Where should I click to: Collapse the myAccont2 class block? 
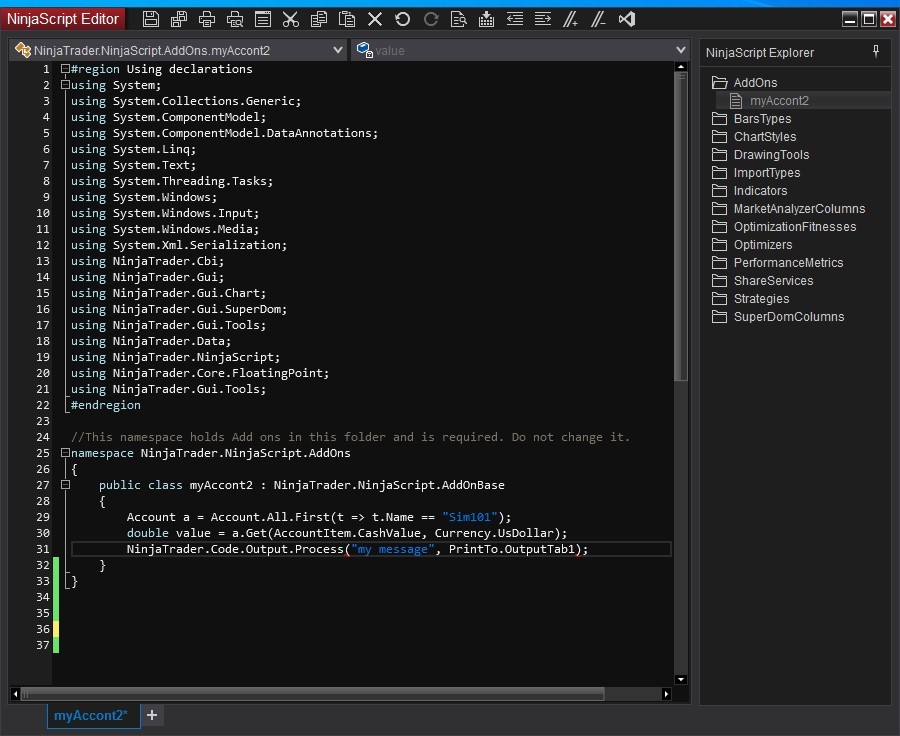[x=65, y=485]
